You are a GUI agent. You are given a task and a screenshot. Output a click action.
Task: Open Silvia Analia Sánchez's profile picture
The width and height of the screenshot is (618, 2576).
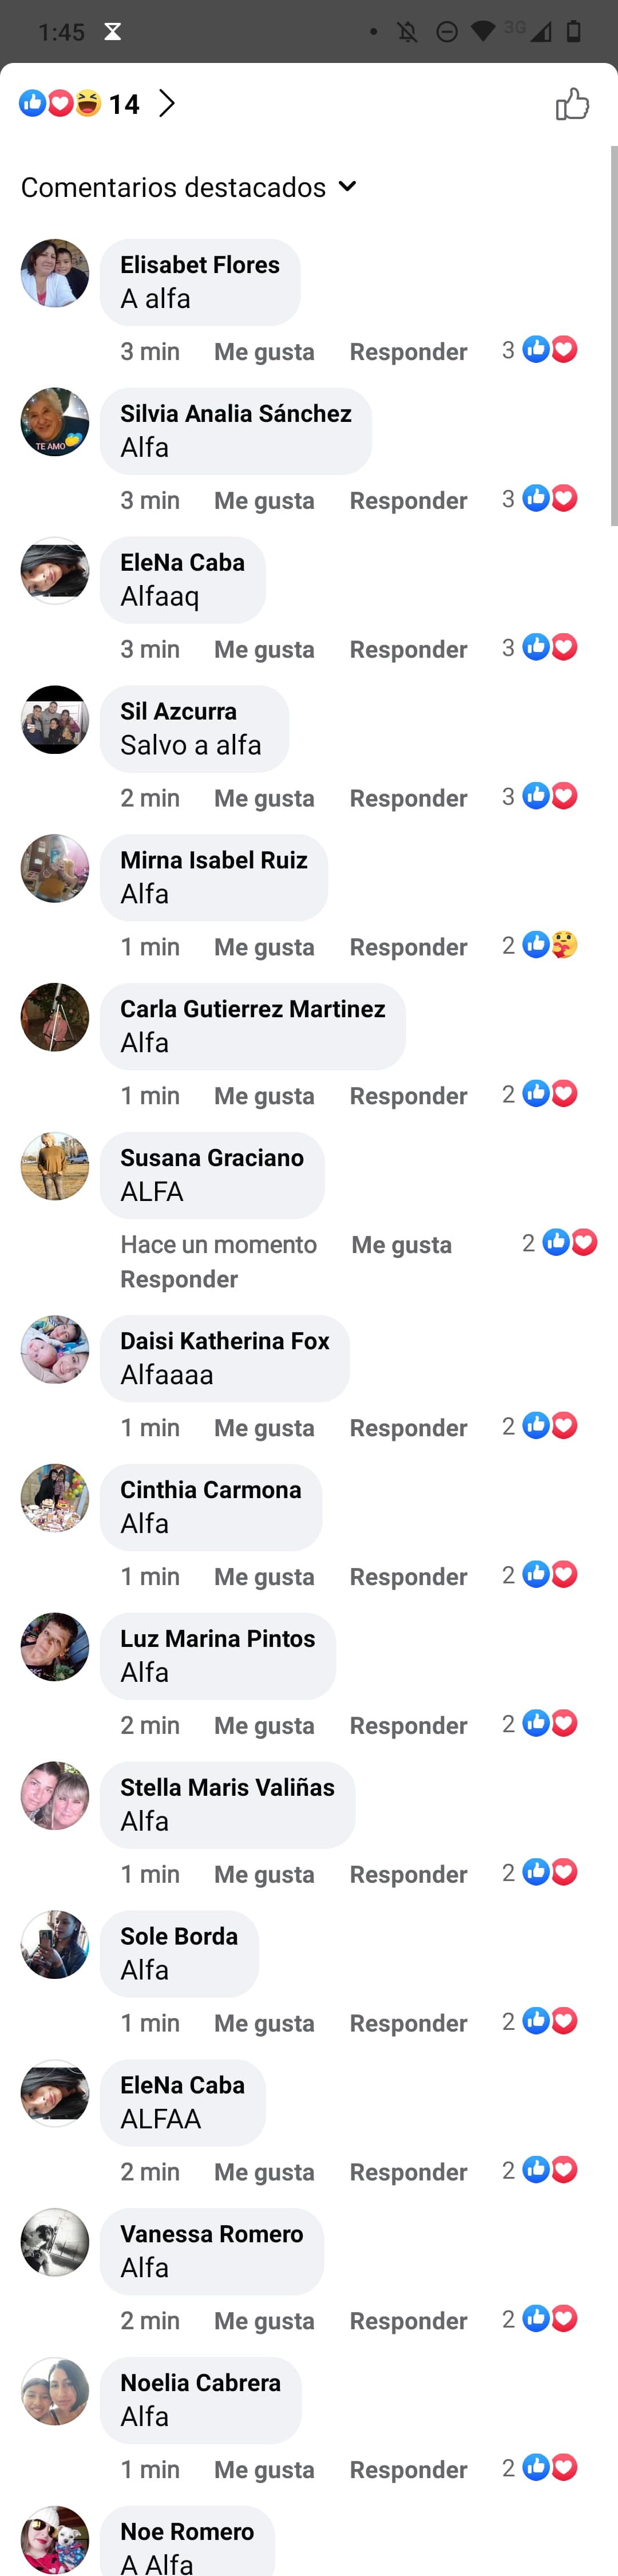[x=55, y=422]
